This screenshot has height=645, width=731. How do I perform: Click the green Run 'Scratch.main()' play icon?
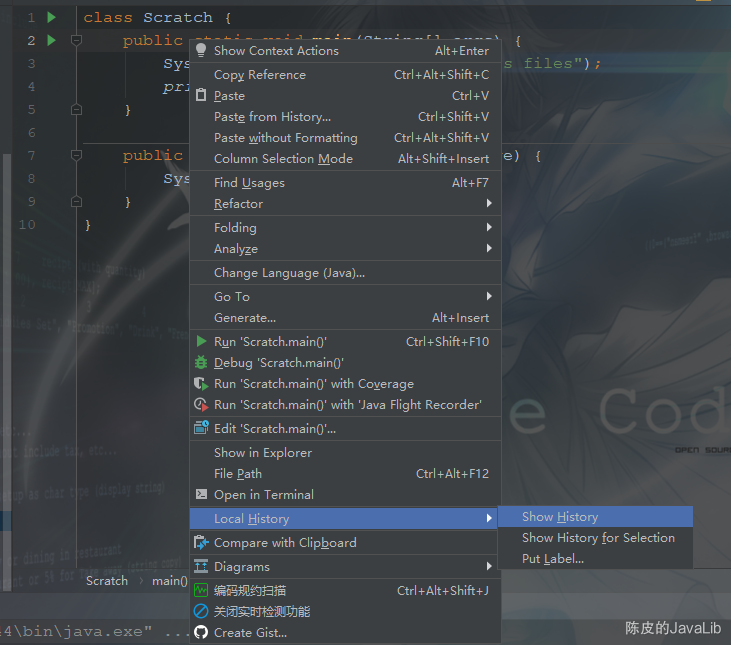point(201,342)
